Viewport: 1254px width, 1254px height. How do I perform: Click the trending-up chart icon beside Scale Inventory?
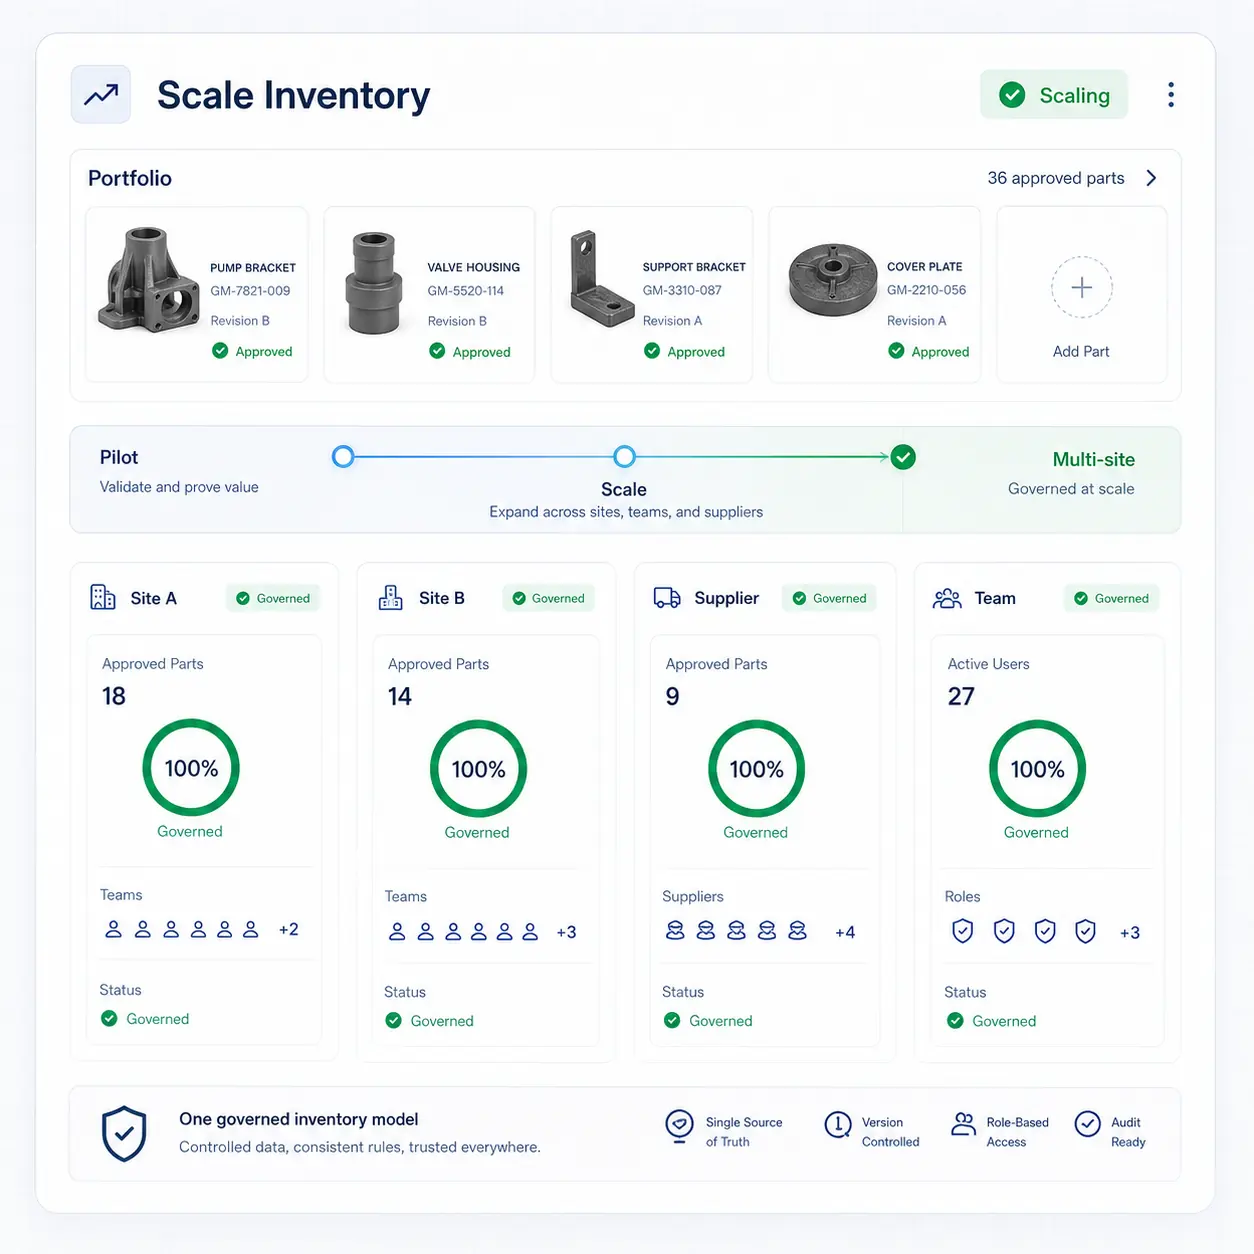coord(101,95)
